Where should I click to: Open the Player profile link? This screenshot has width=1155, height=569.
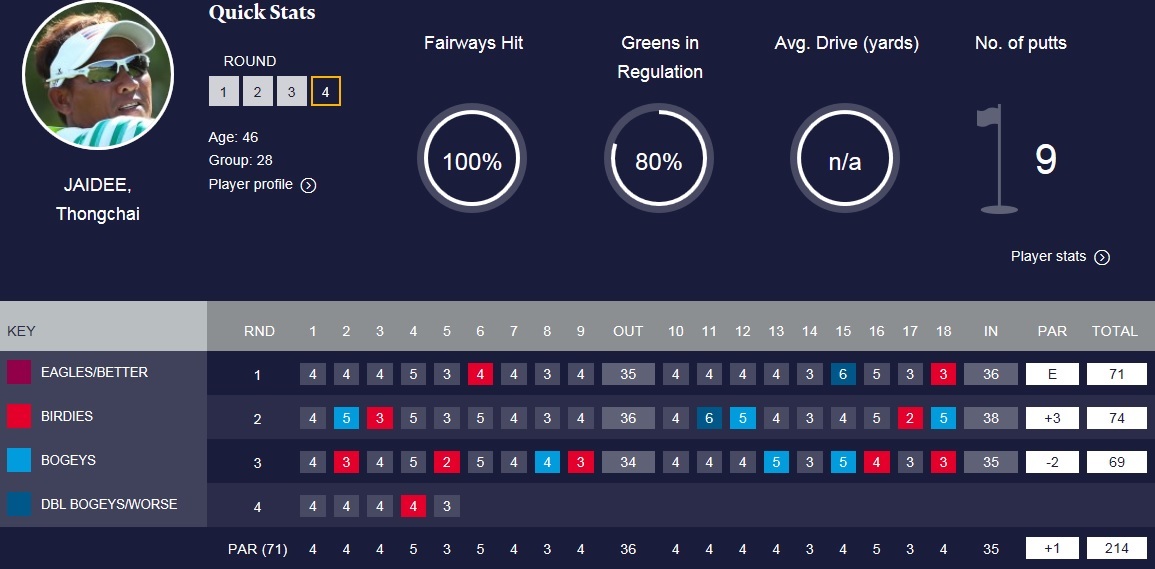(x=251, y=184)
